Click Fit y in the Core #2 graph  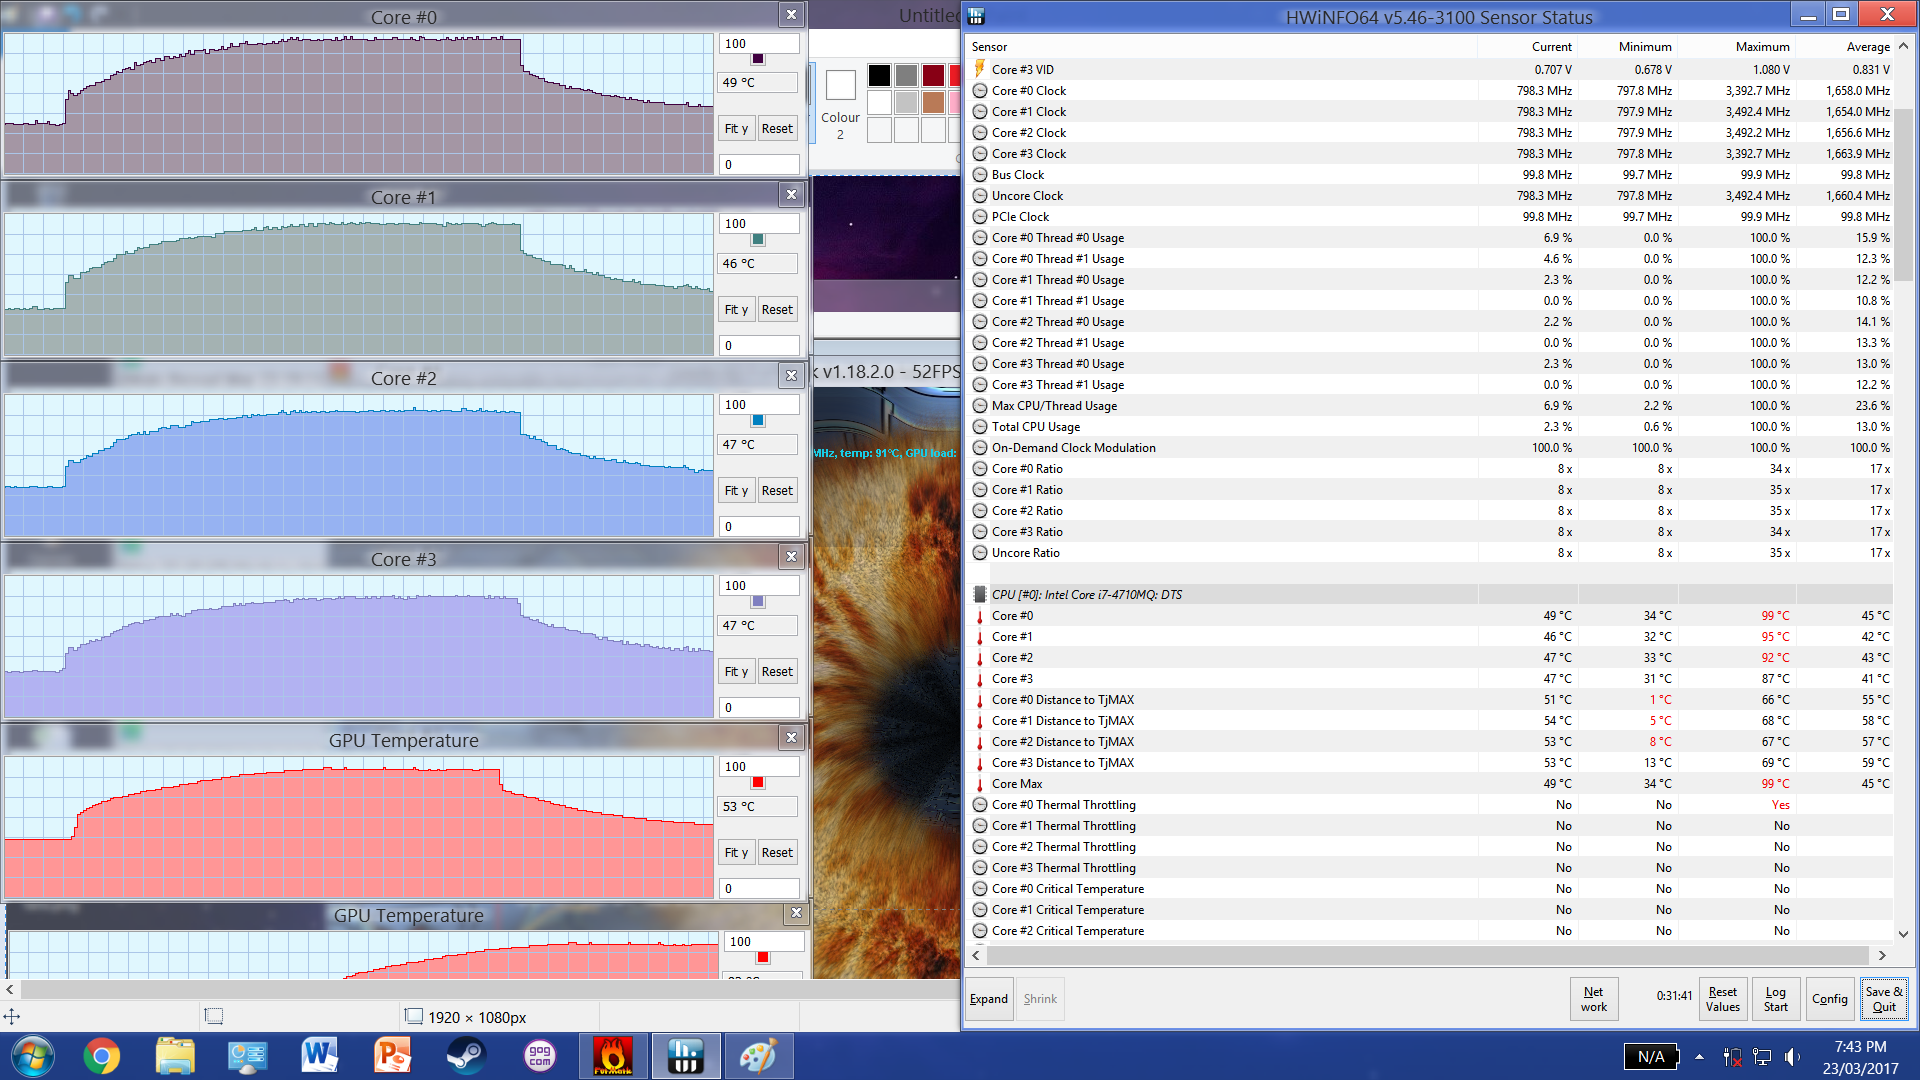(x=736, y=491)
